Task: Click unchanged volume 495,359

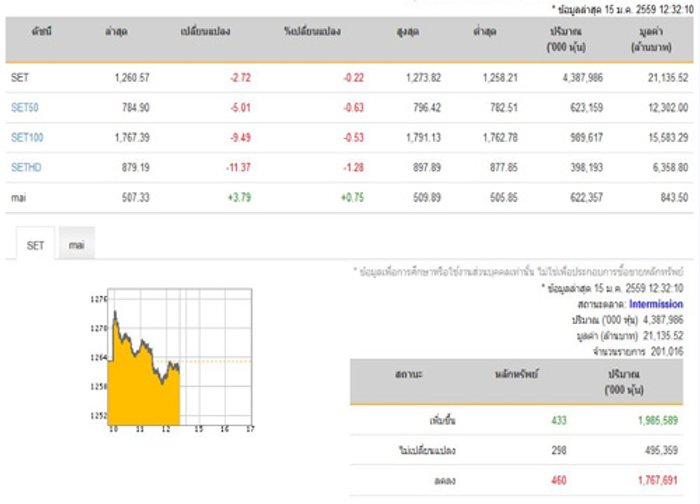Action: coord(661,450)
